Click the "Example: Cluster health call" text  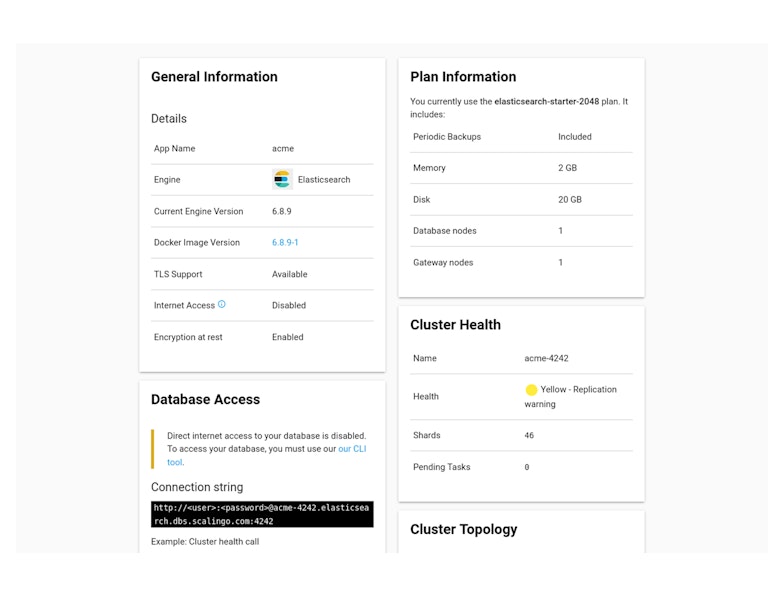205,542
